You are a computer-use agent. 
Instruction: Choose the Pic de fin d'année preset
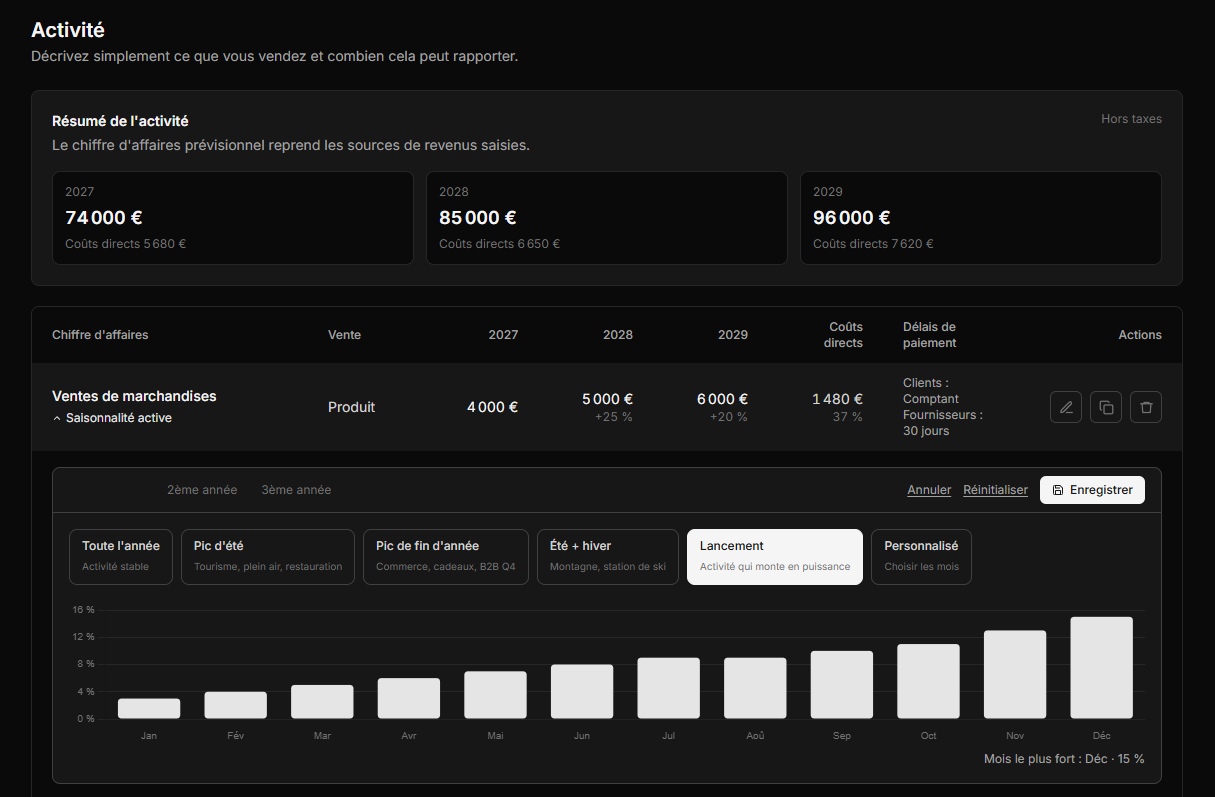pos(446,556)
